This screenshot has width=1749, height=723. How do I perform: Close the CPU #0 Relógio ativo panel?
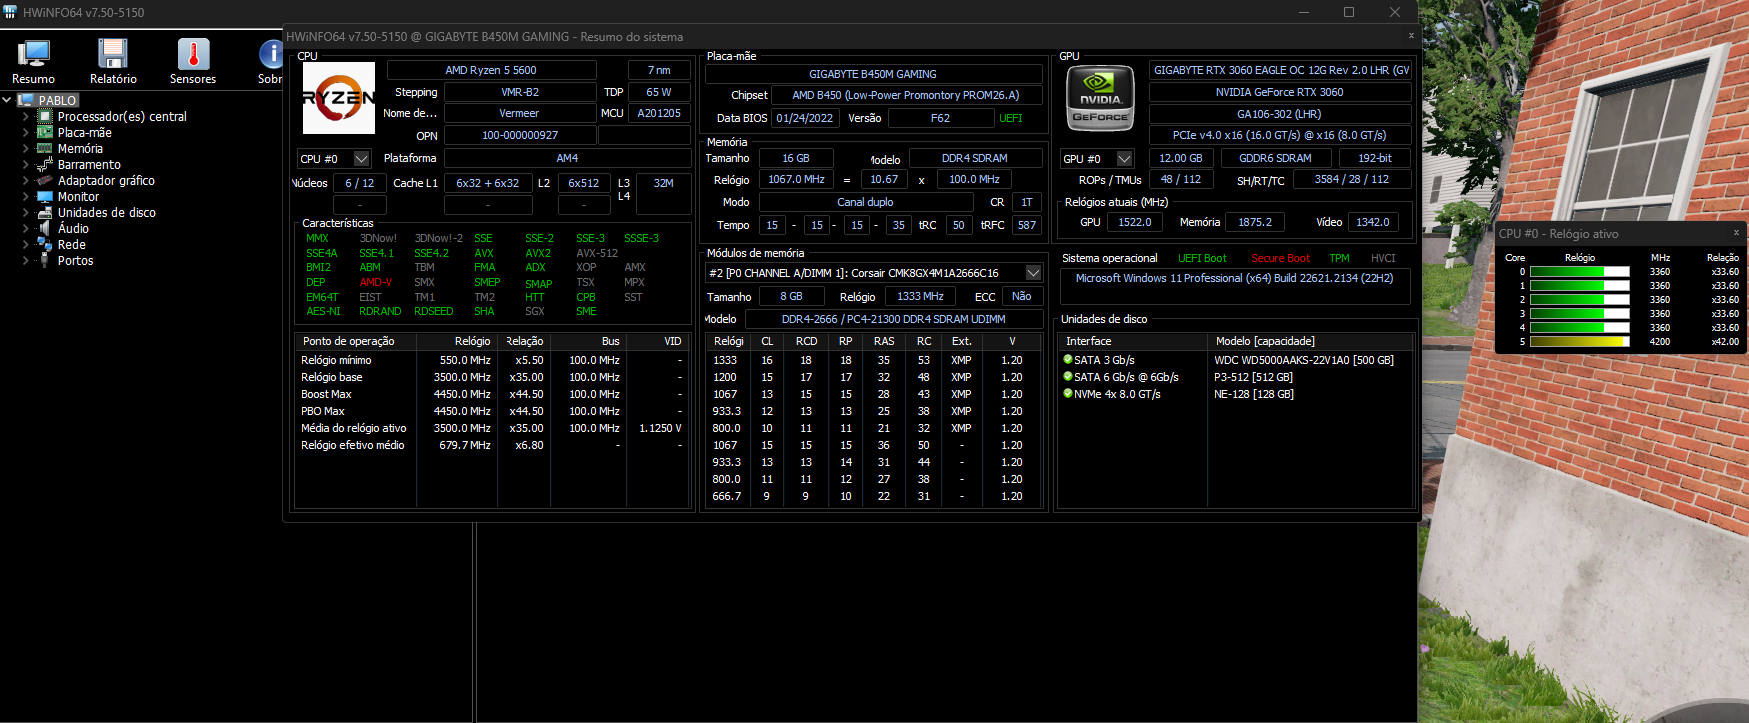pyautogui.click(x=1736, y=233)
